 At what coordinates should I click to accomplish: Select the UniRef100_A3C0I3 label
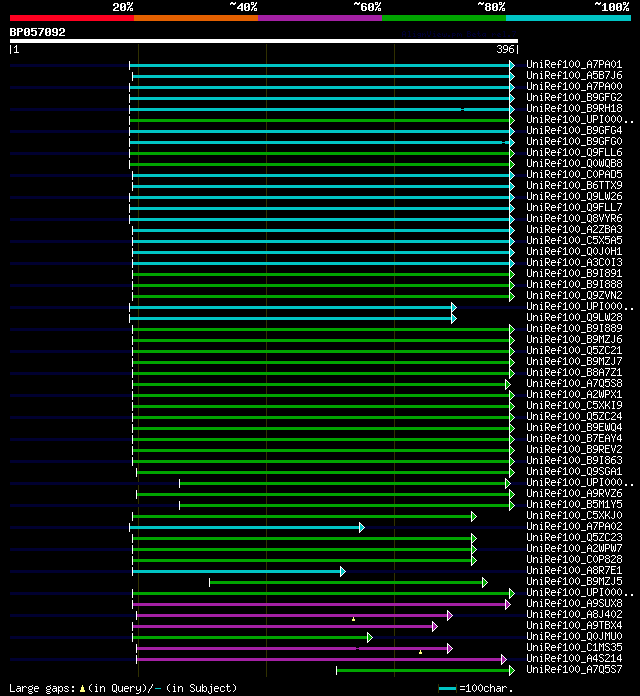point(574,262)
